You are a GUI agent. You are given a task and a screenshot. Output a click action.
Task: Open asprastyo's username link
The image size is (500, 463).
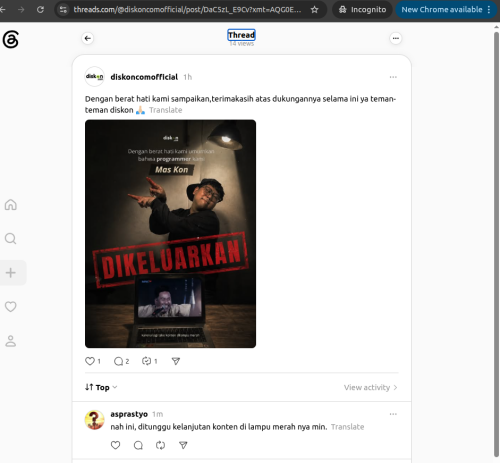click(129, 414)
